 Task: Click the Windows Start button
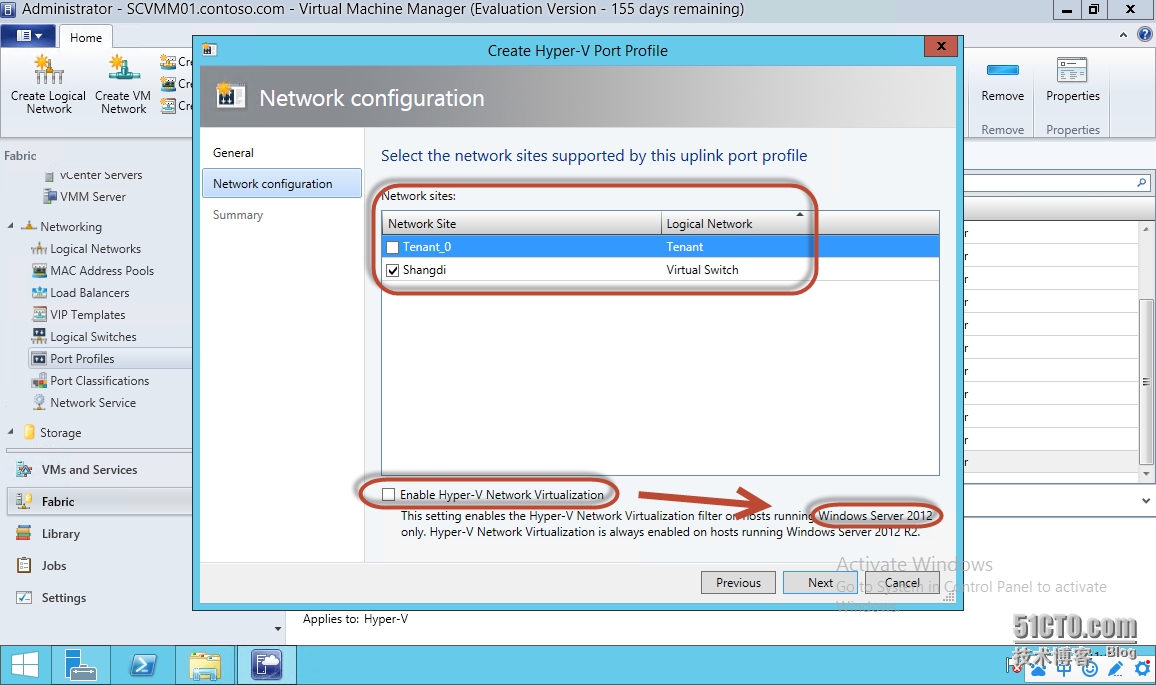24,665
